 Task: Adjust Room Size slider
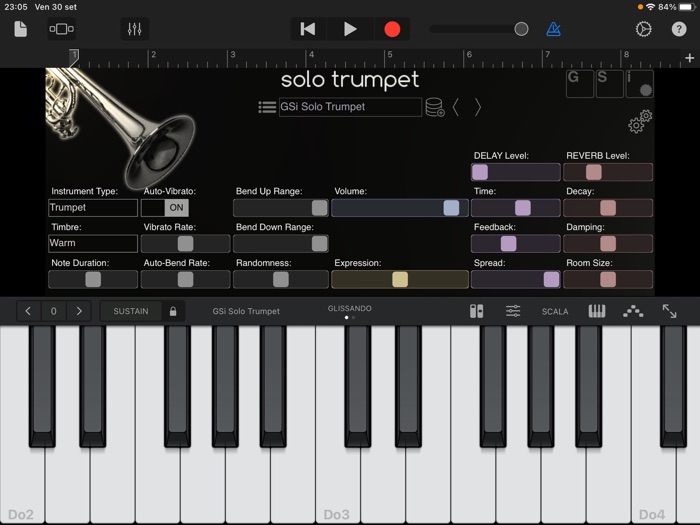point(608,279)
